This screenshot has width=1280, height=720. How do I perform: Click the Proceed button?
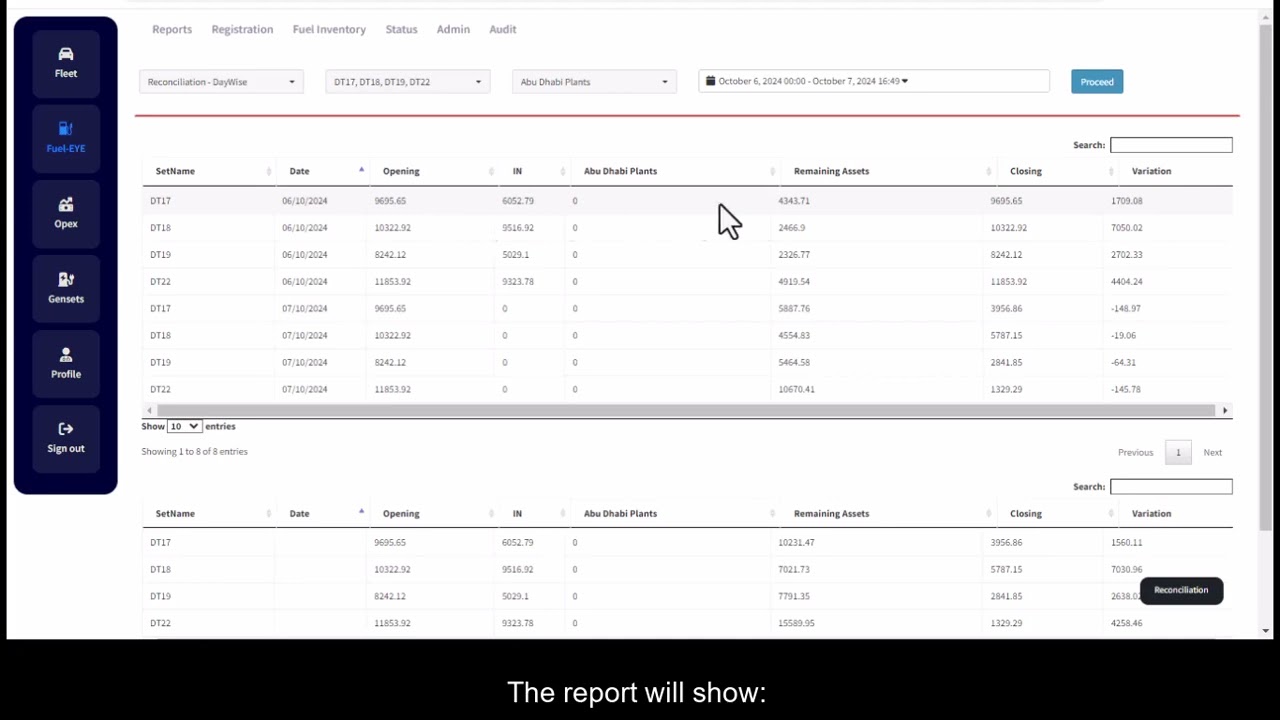(x=1097, y=82)
